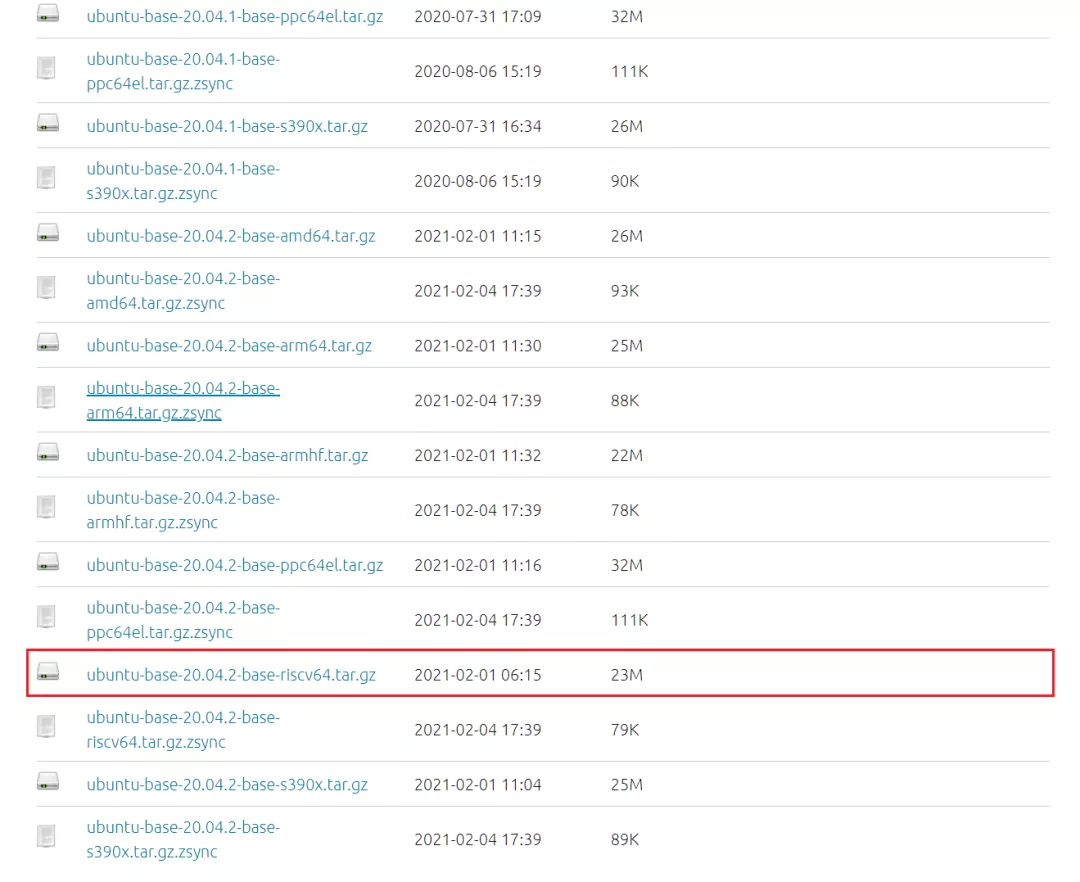The width and height of the screenshot is (1080, 882).
Task: Open 20.04.2 s390x.tar.gz.zsync link
Action: [x=183, y=839]
